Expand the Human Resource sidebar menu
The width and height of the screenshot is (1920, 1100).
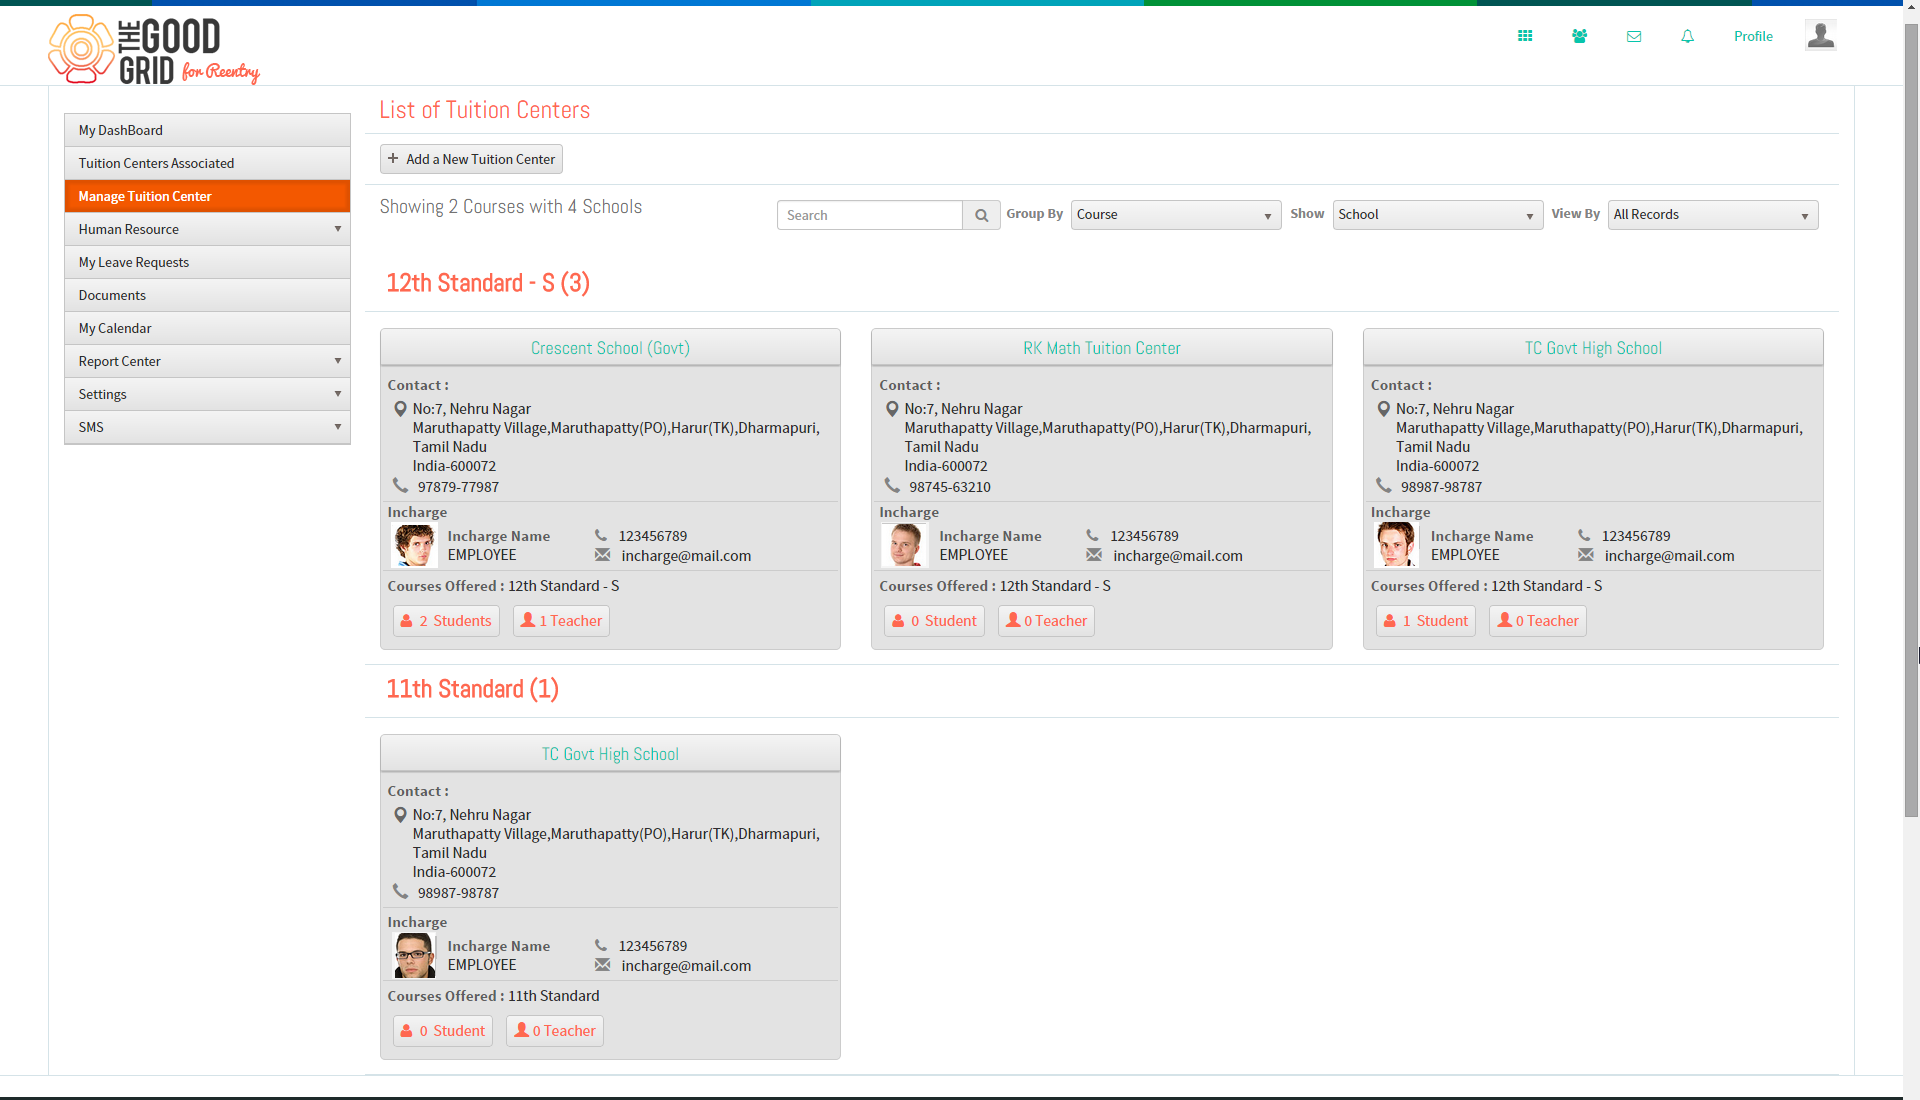(207, 229)
